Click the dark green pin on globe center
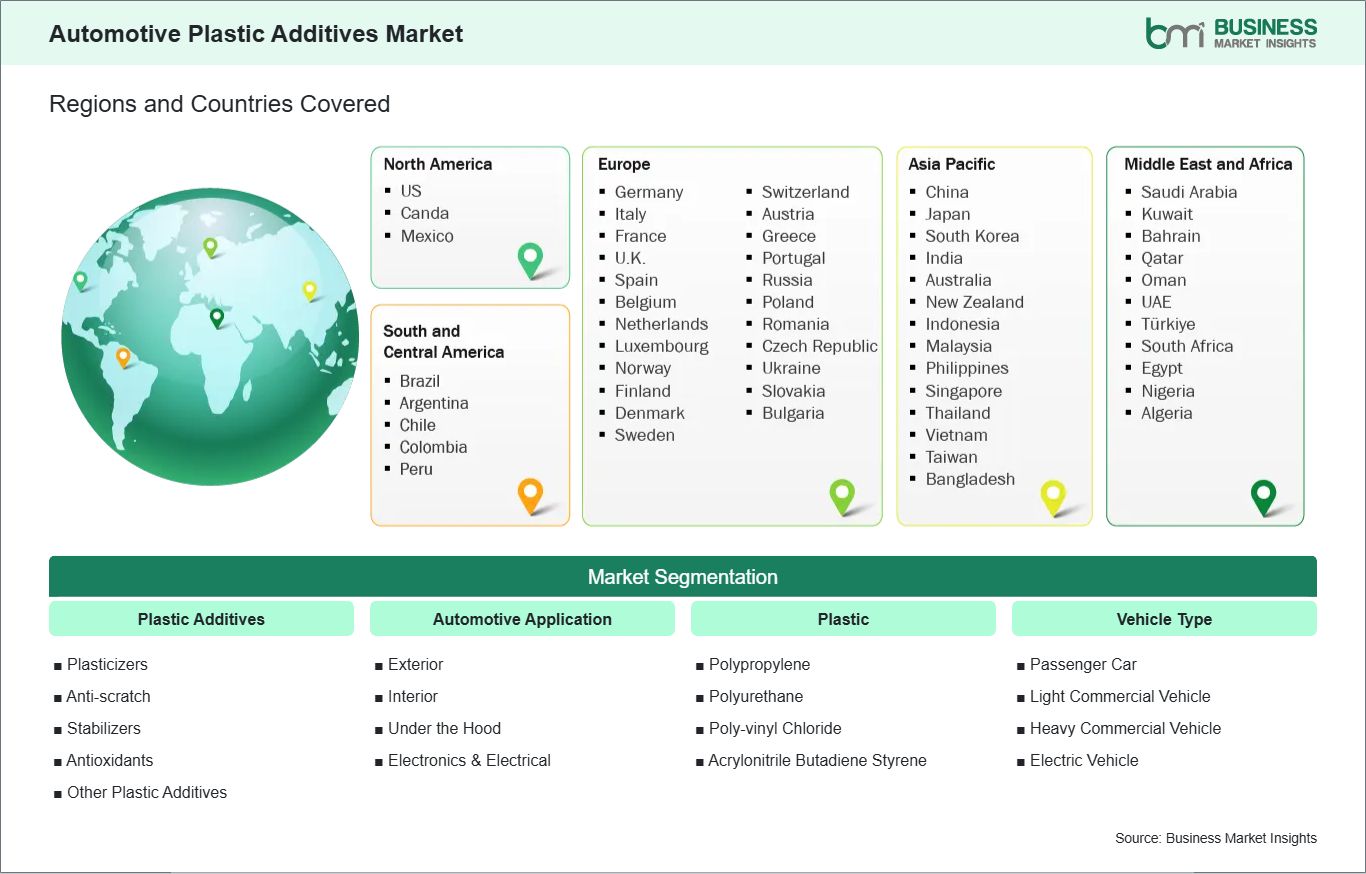The height and width of the screenshot is (874, 1366). pos(217,317)
